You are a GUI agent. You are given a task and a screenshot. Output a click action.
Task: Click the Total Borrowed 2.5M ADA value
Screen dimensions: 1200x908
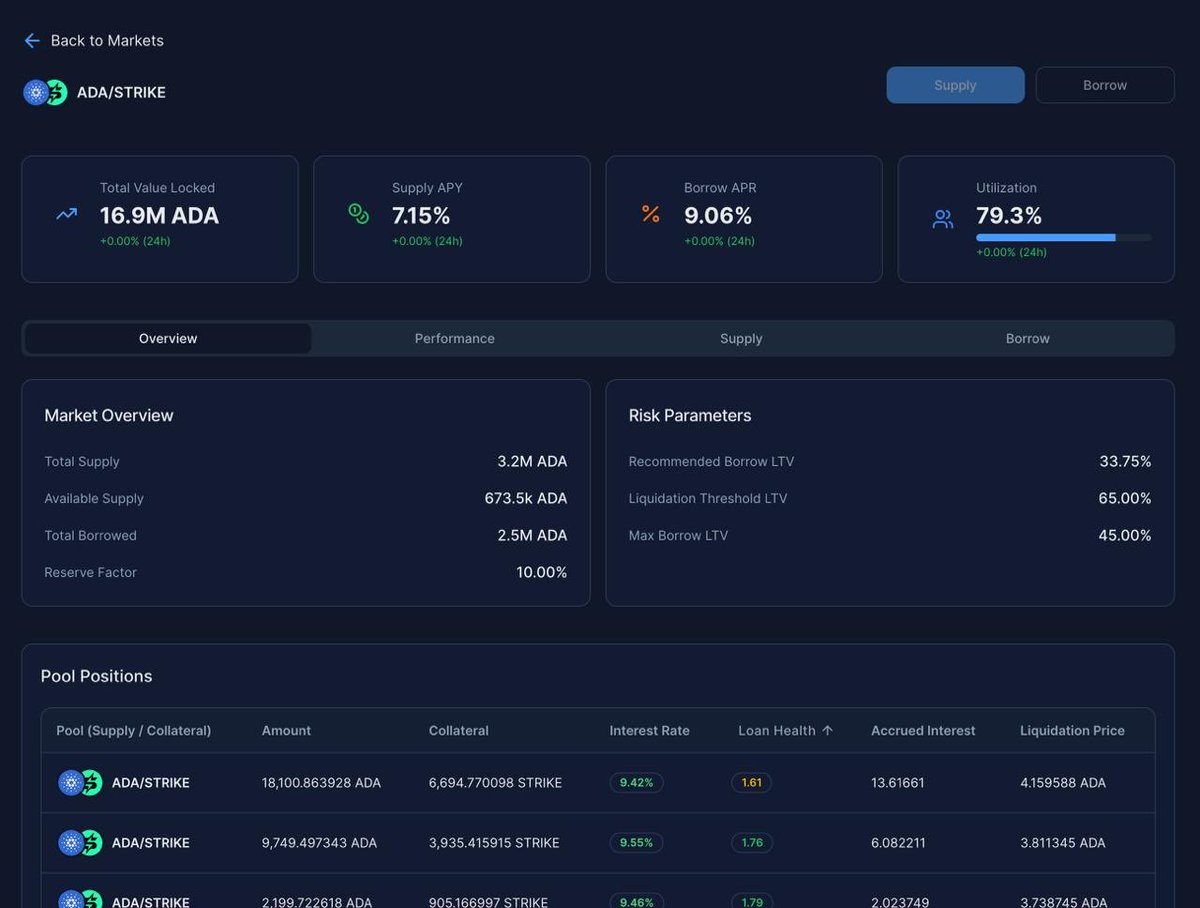[x=532, y=536]
